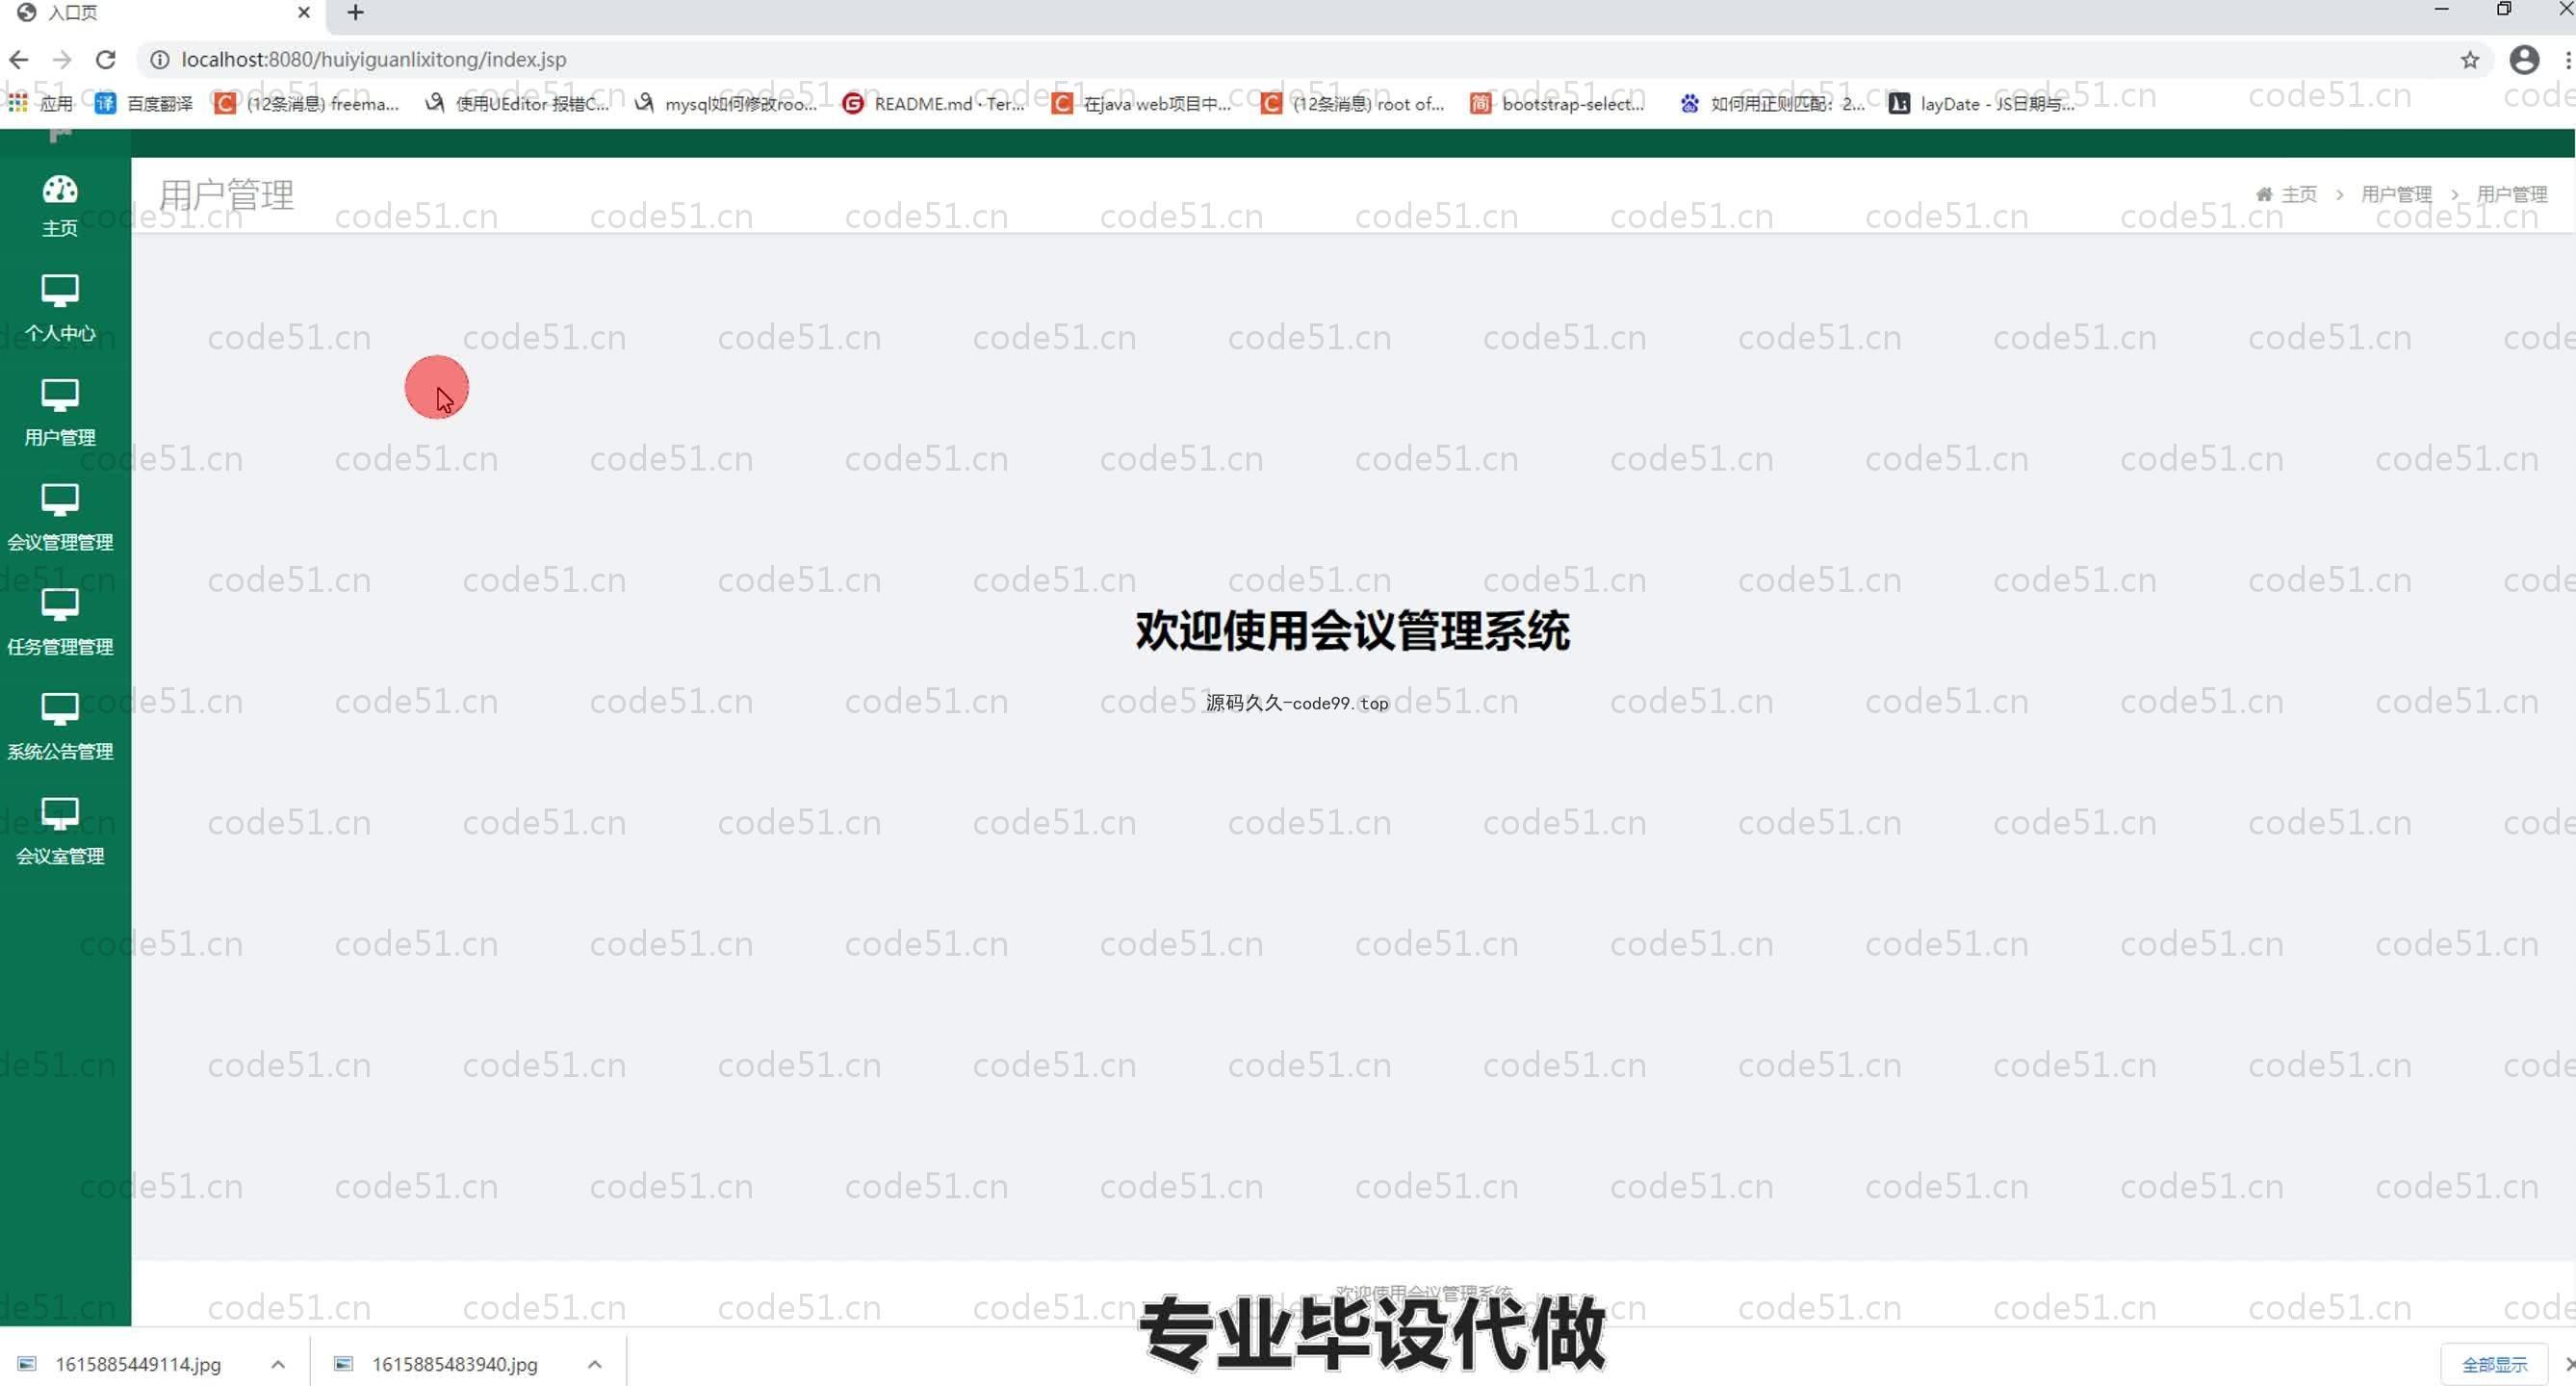
Task: Select 用户管理 sidebar icon
Action: 60,395
